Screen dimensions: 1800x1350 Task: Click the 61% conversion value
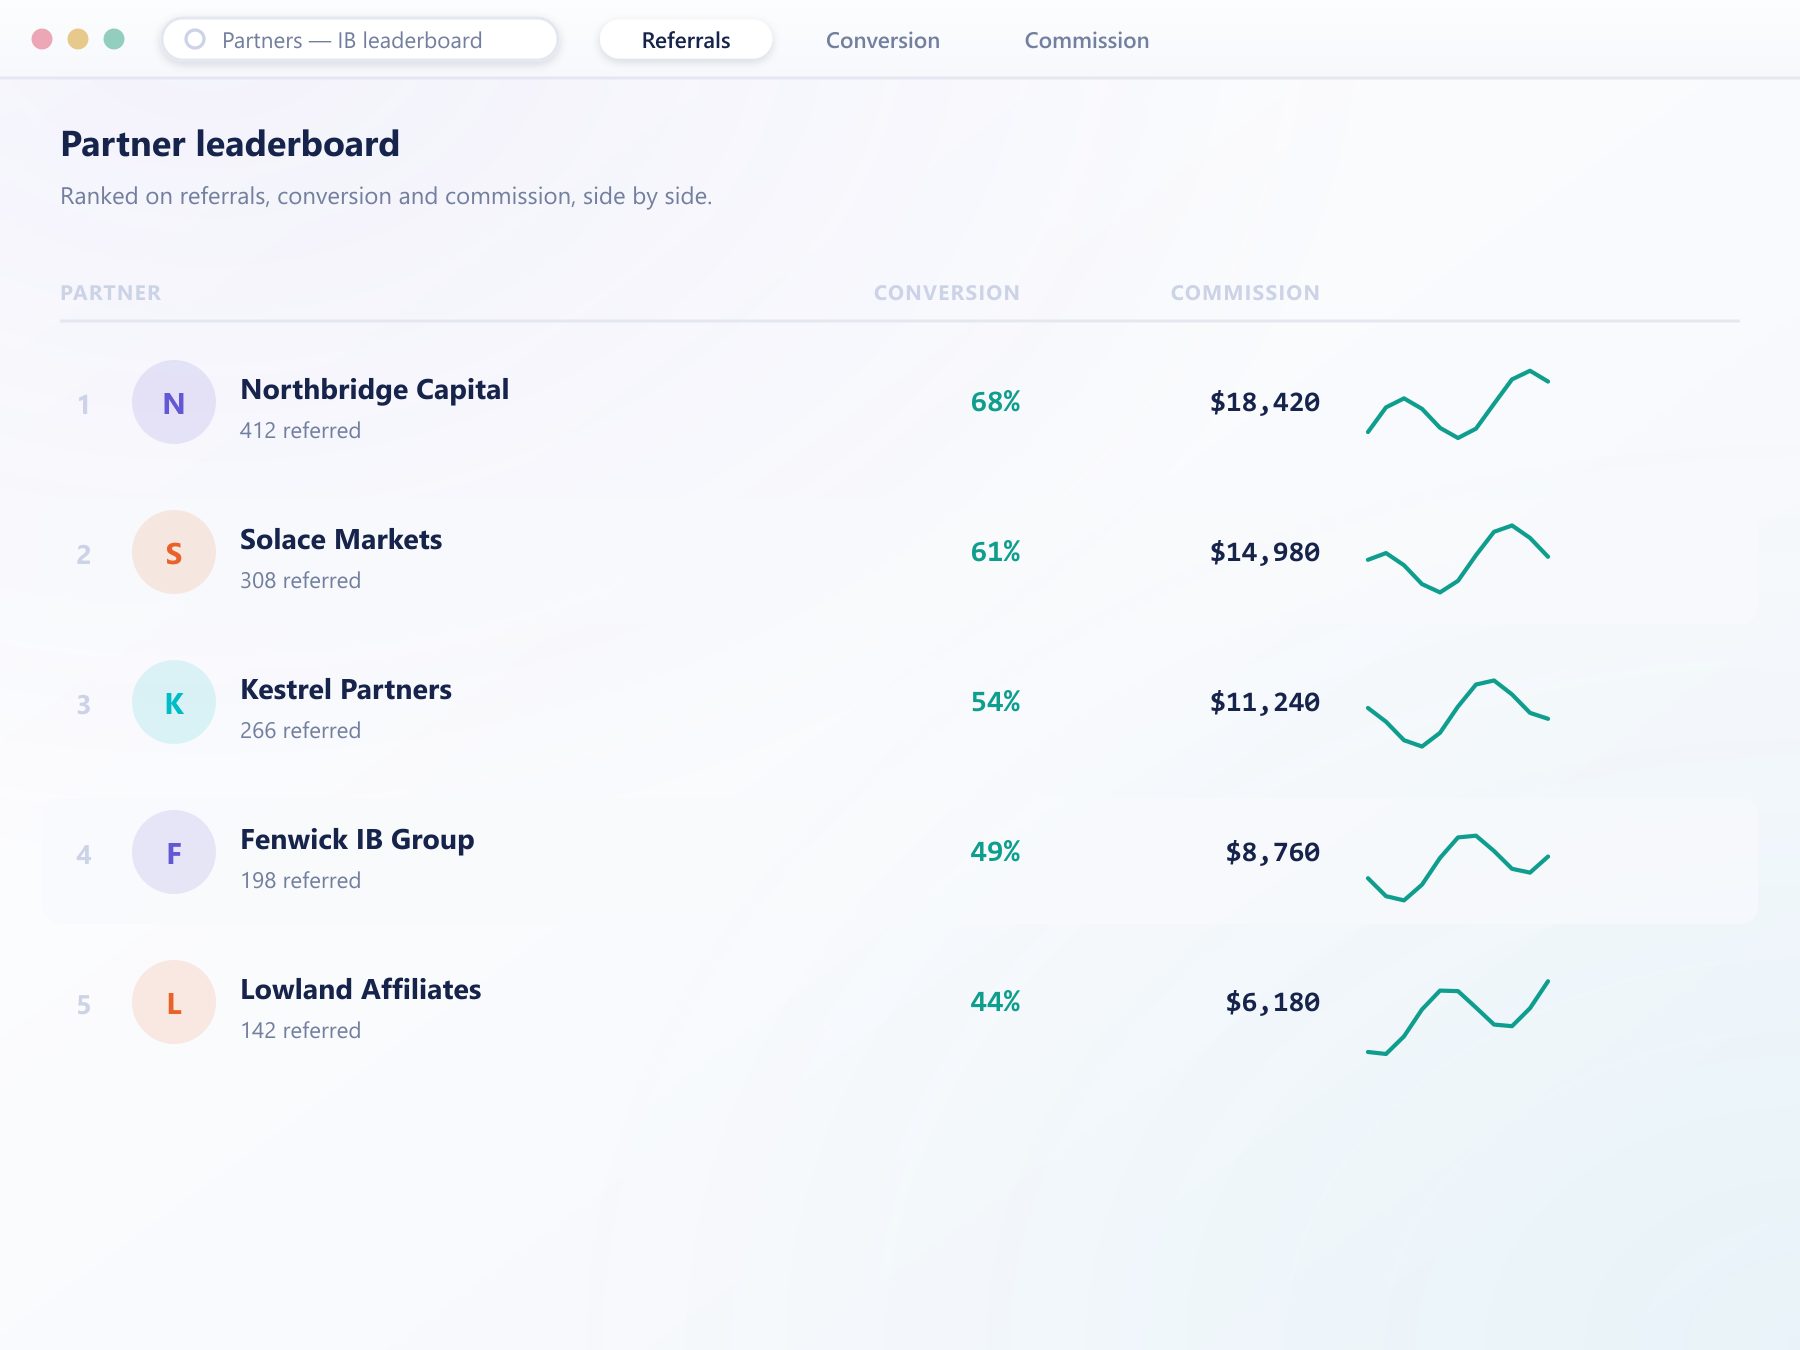[995, 552]
